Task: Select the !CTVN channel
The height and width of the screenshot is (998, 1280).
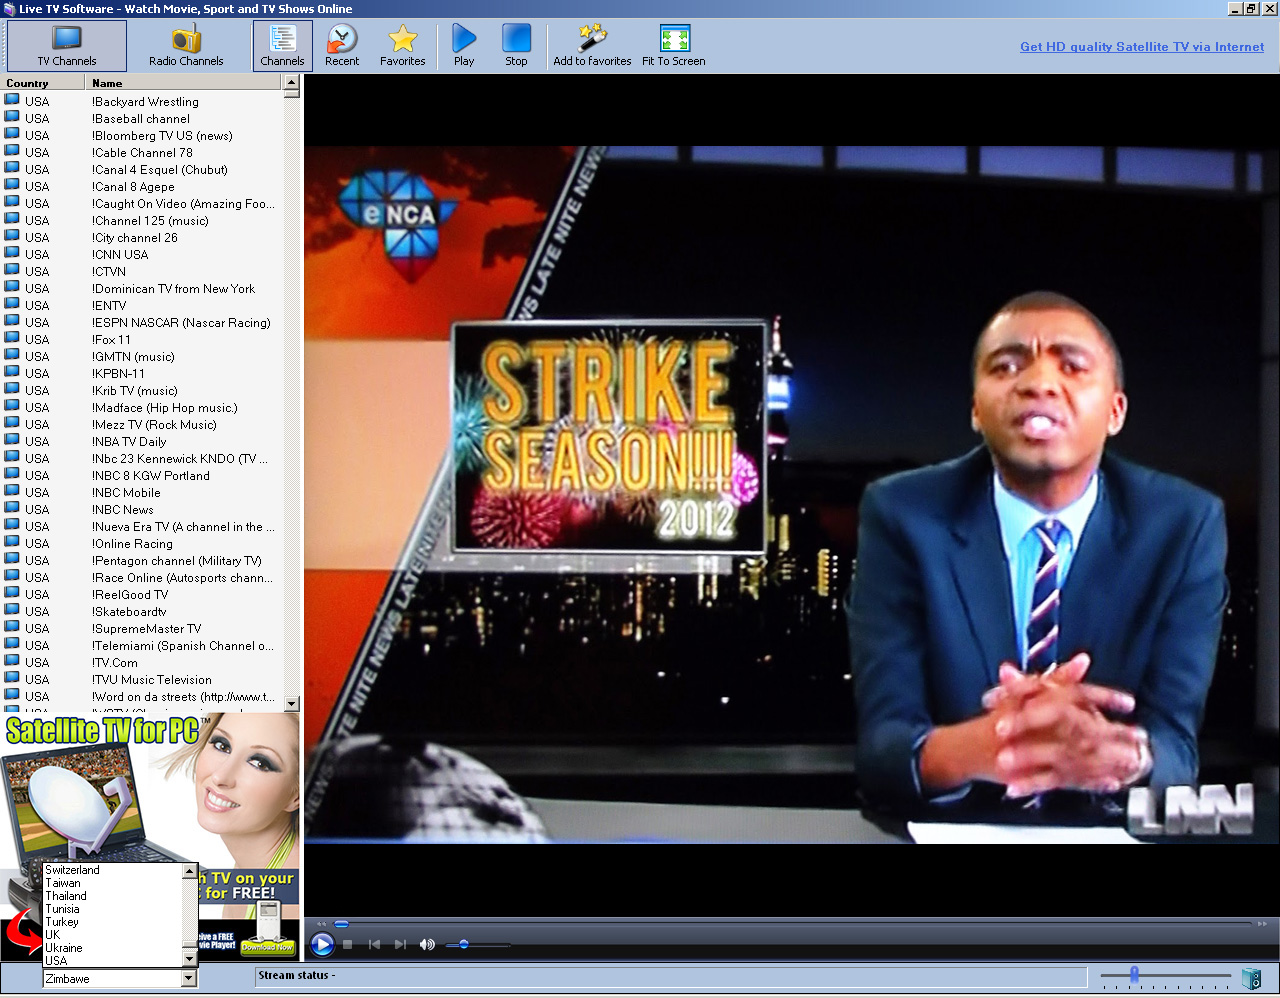Action: tap(142, 271)
